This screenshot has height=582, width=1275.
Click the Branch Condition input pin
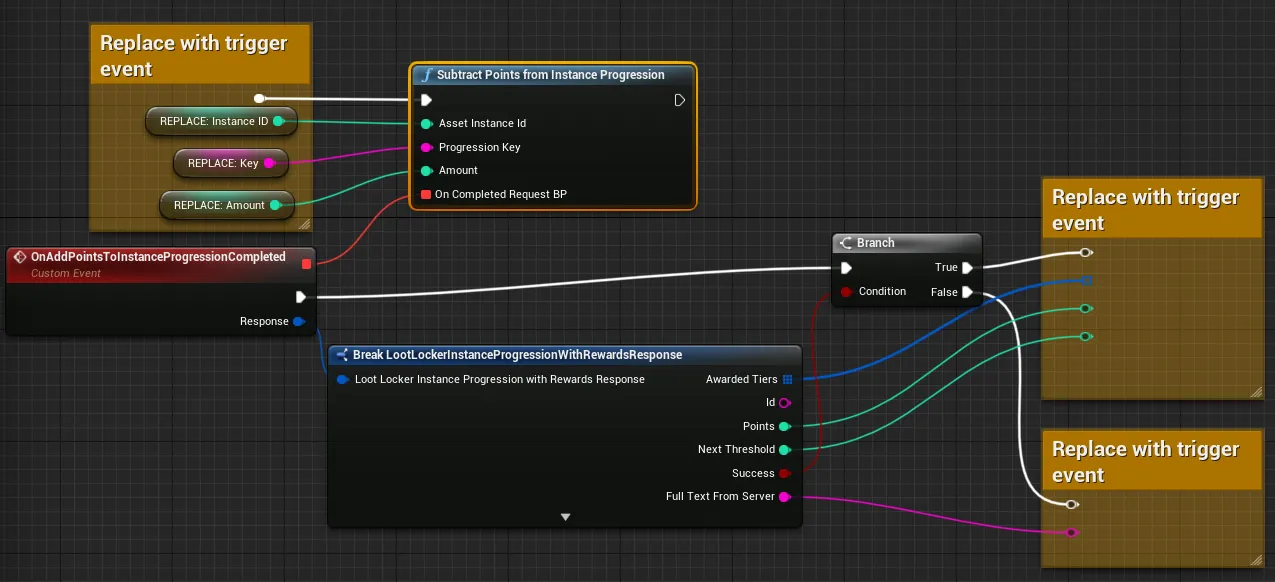pos(846,292)
